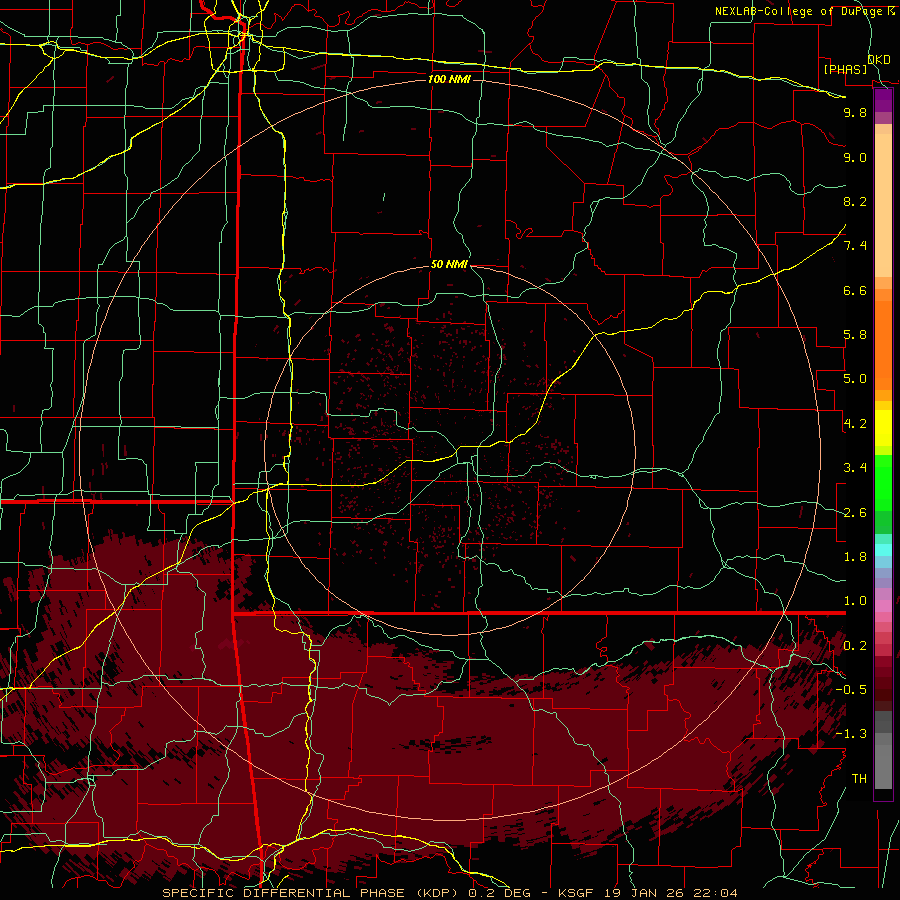Viewport: 900px width, 900px height.
Task: Click the 4.2 scale value
Action: [855, 424]
